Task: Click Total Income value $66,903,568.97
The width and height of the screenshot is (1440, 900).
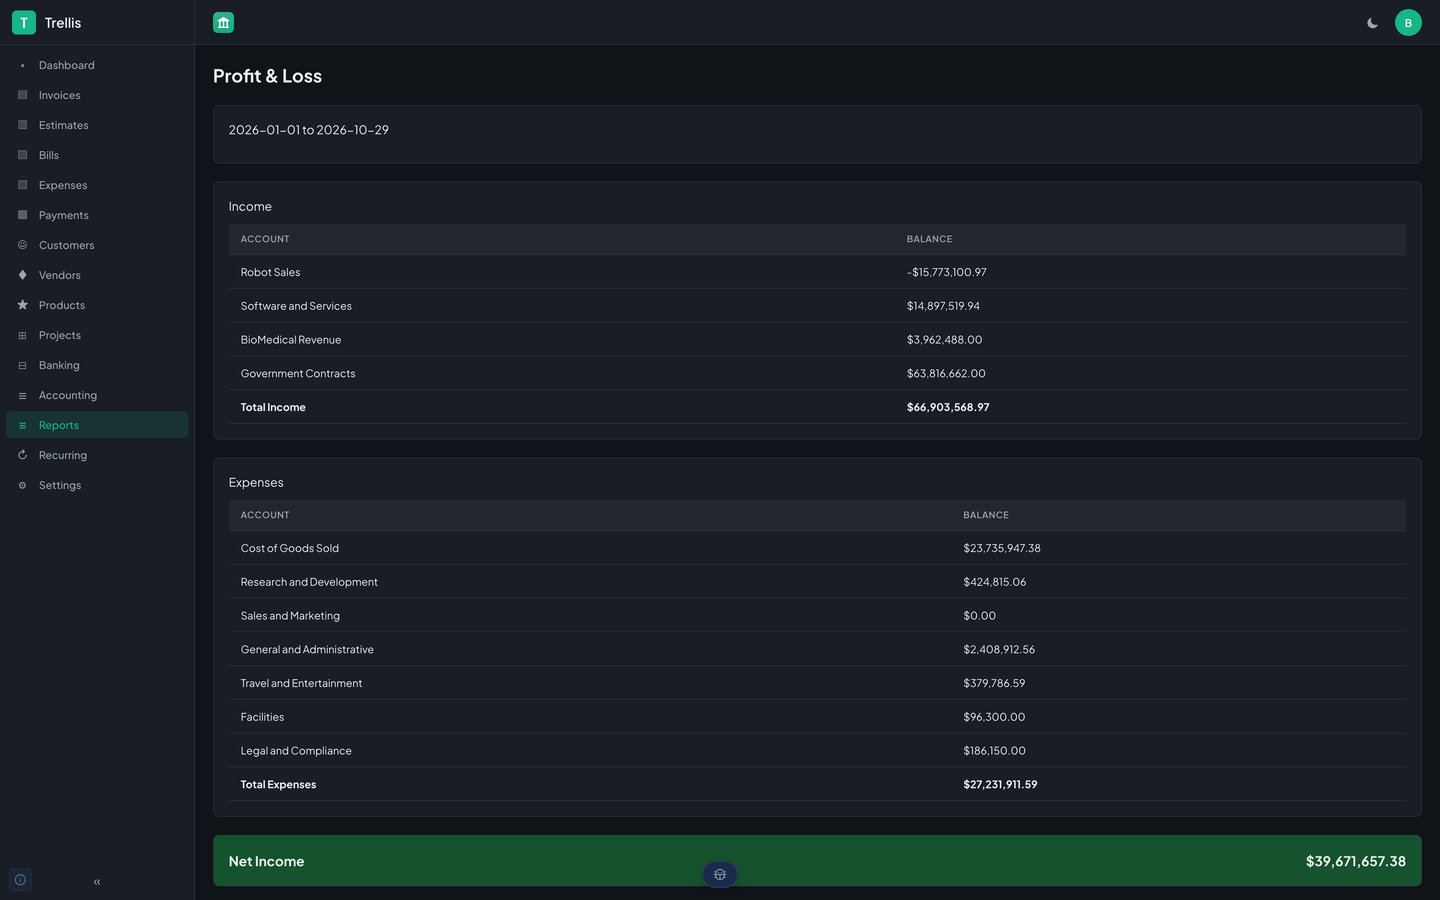Action: [x=948, y=407]
